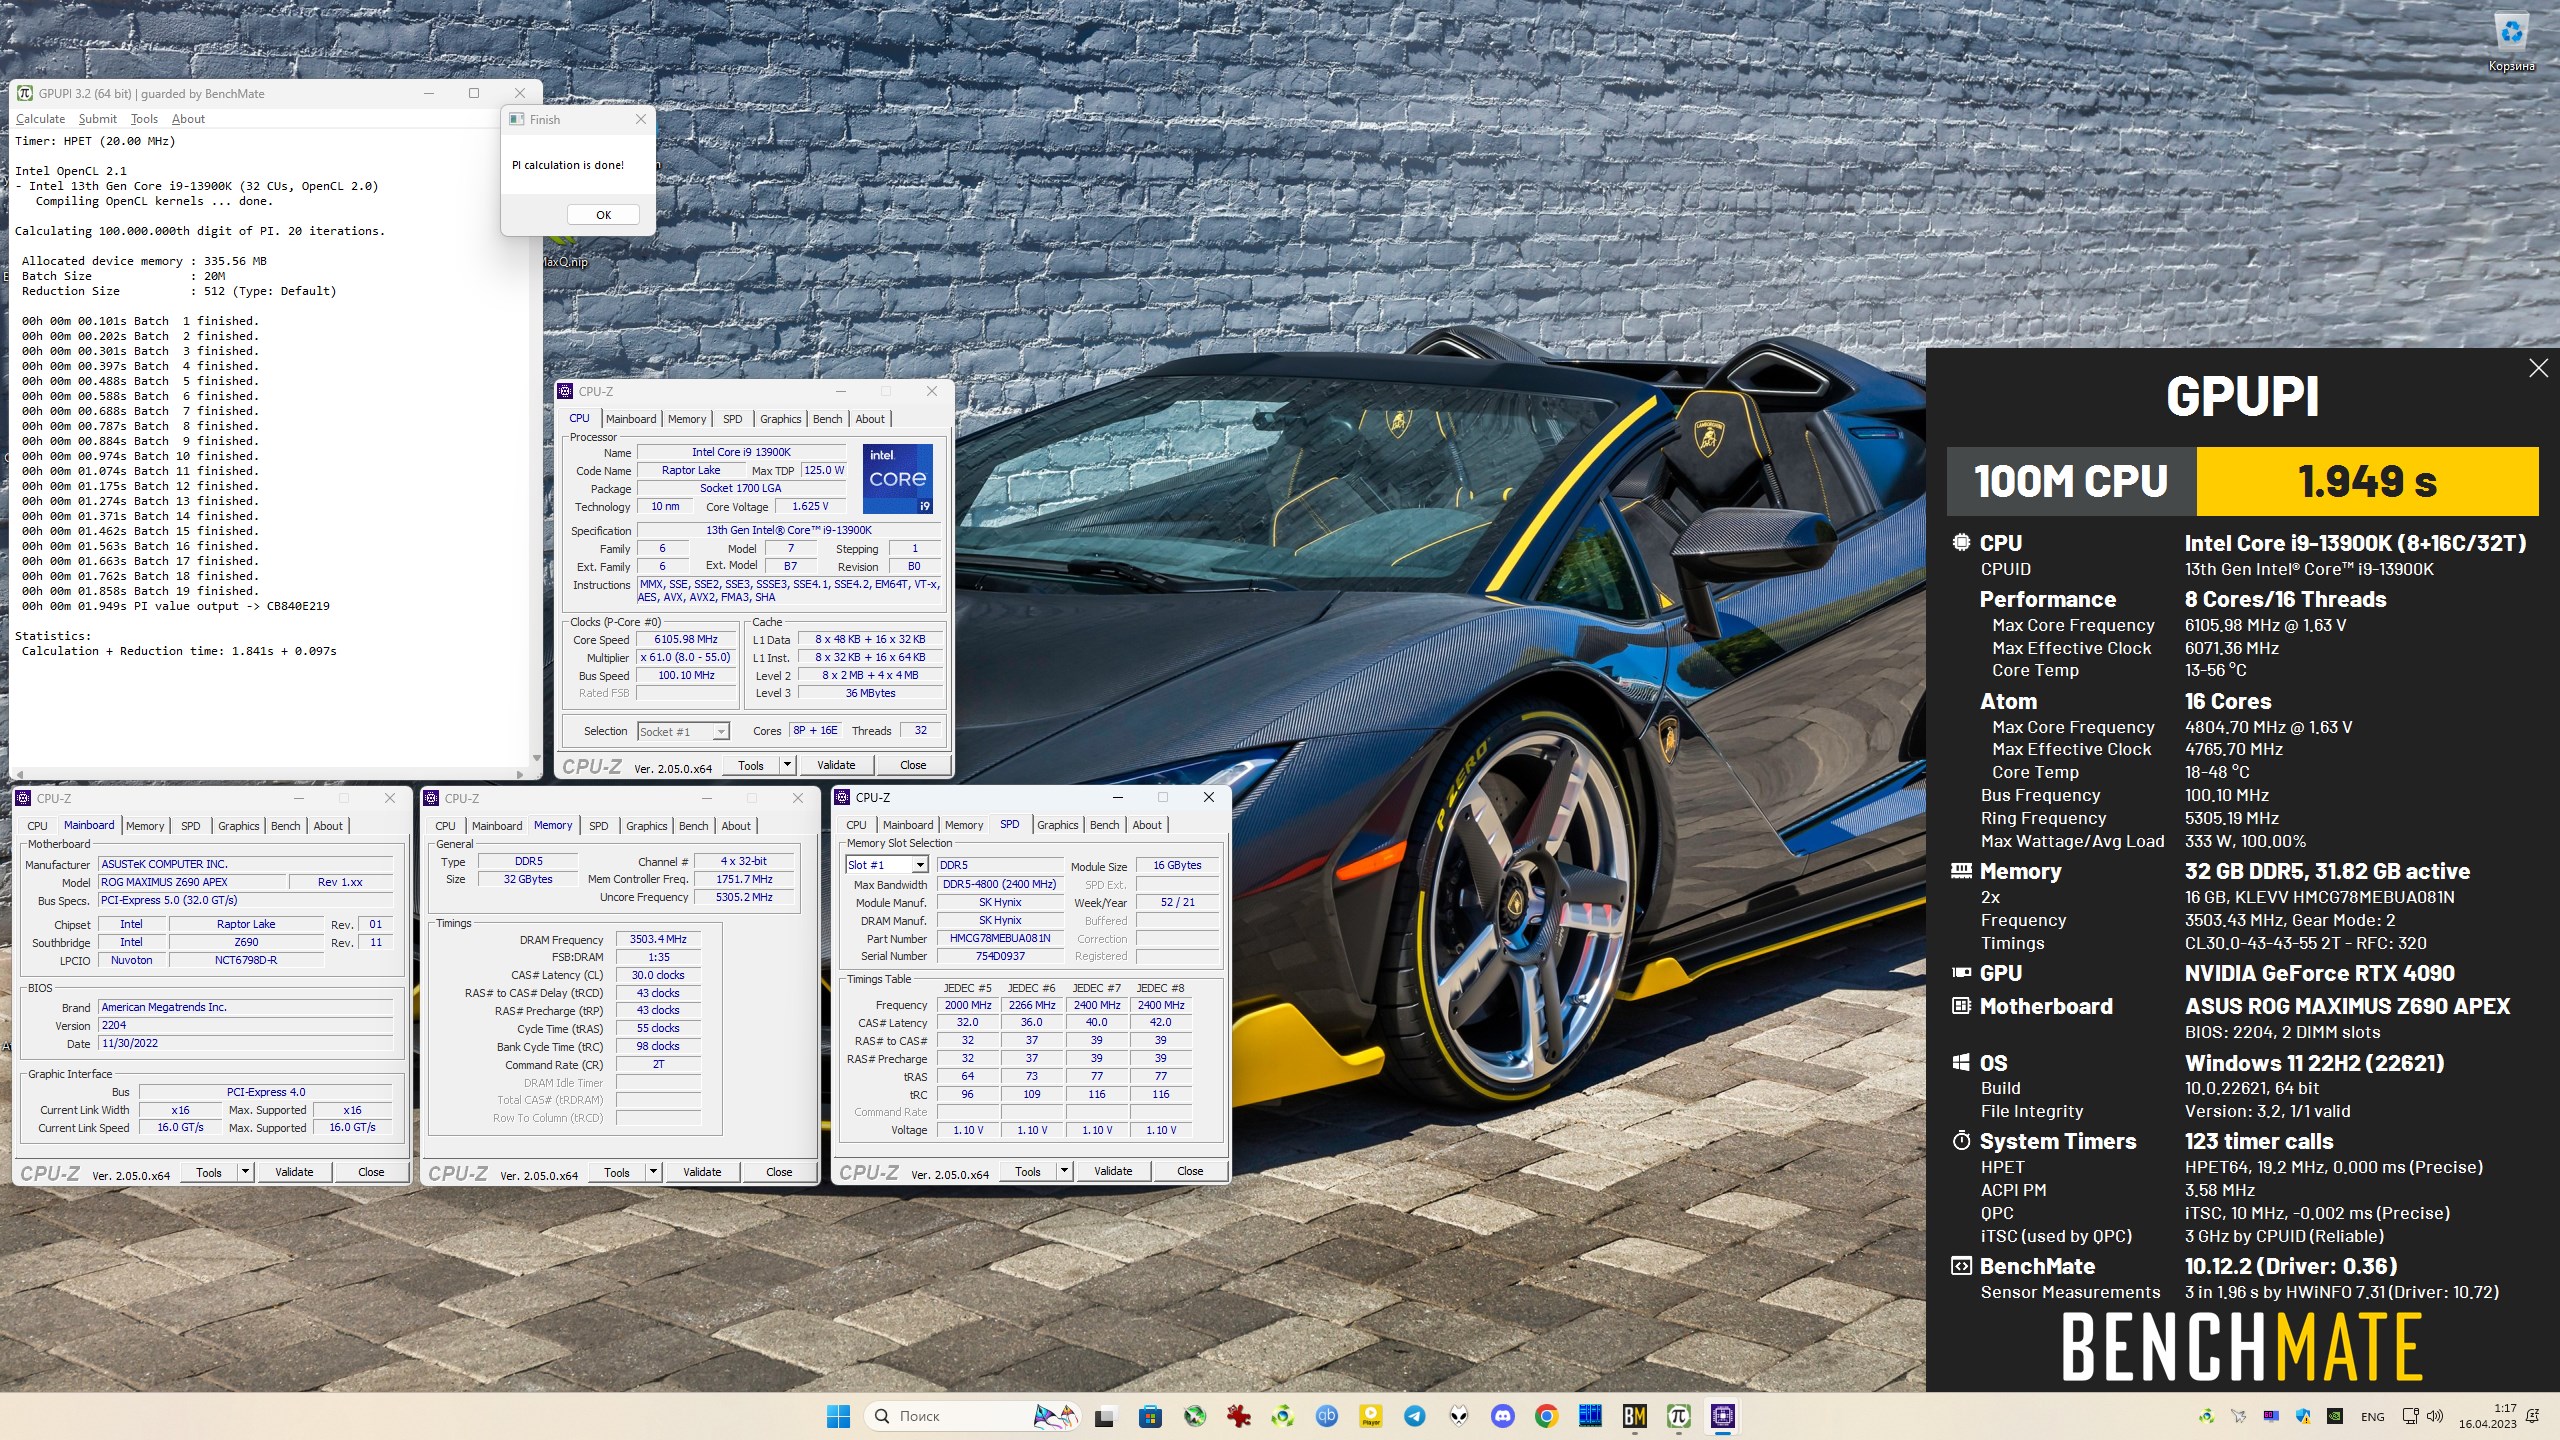Viewport: 2560px width, 1440px height.
Task: Open GPUPI Tools menu
Action: (144, 119)
